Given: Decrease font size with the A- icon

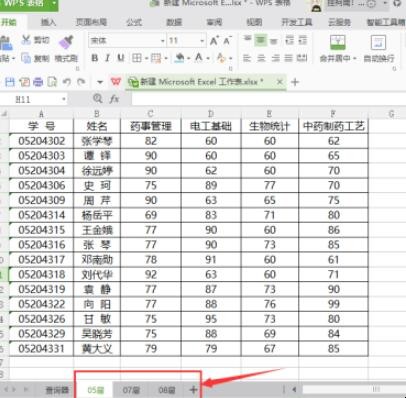Looking at the screenshot, I should pyautogui.click(x=227, y=41).
